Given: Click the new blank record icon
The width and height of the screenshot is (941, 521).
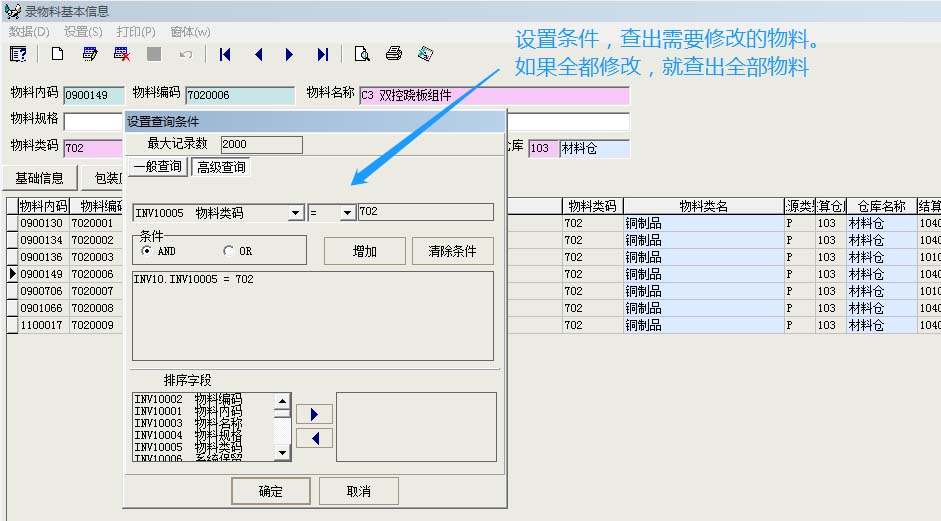Looking at the screenshot, I should [57, 54].
